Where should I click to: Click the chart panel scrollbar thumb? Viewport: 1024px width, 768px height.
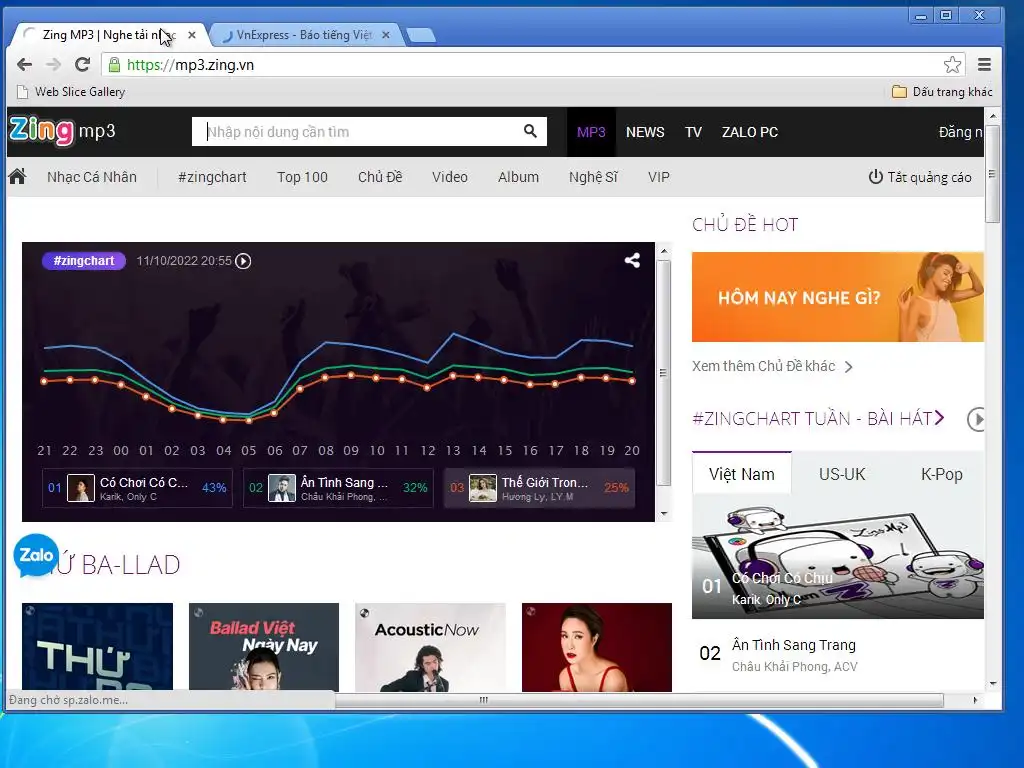click(x=664, y=373)
